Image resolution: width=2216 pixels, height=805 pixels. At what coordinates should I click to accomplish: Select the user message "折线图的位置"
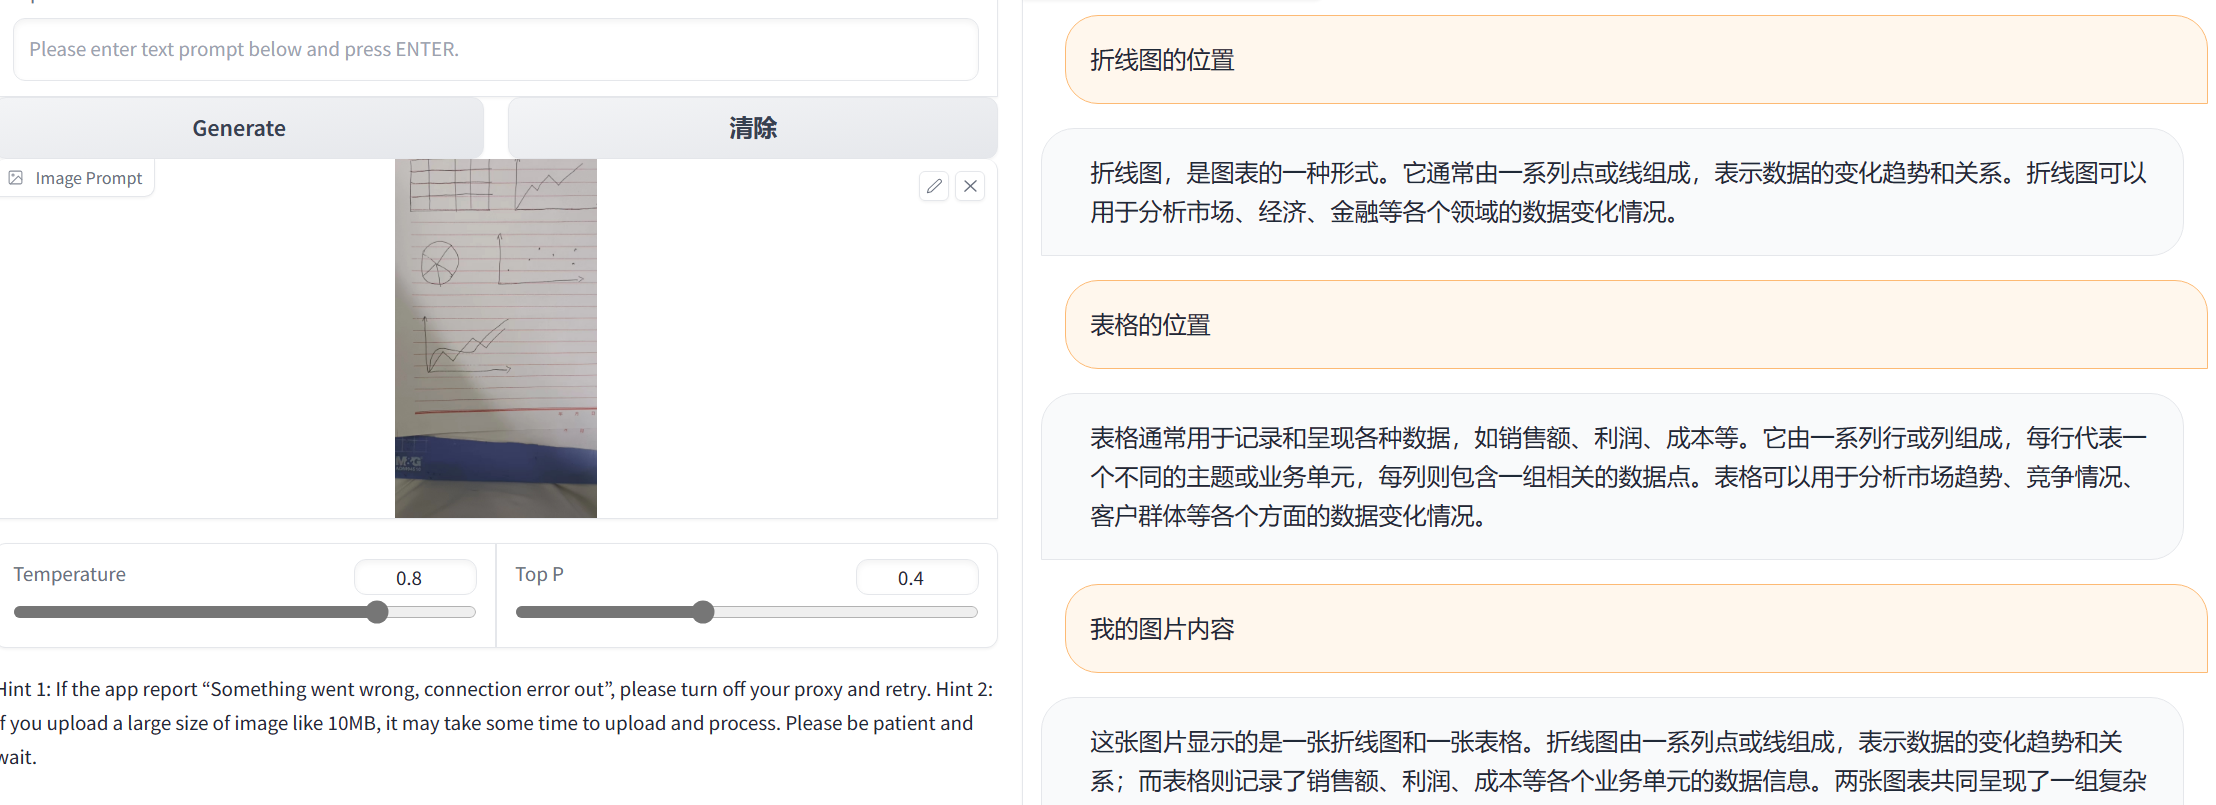pyautogui.click(x=1162, y=60)
